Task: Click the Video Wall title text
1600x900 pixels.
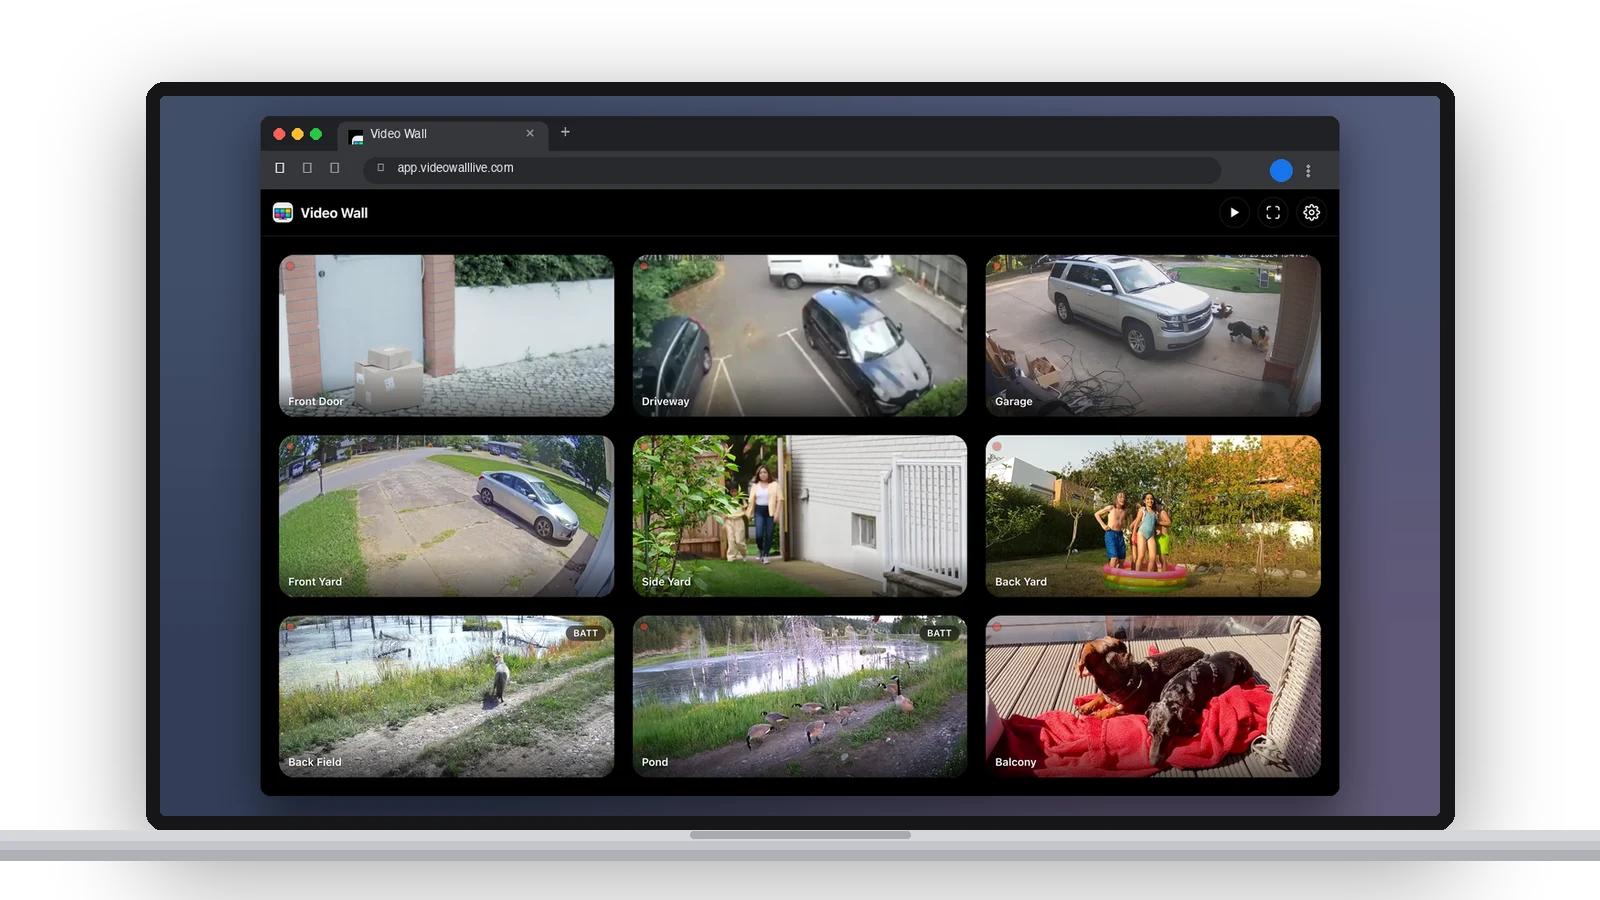Action: click(x=334, y=213)
